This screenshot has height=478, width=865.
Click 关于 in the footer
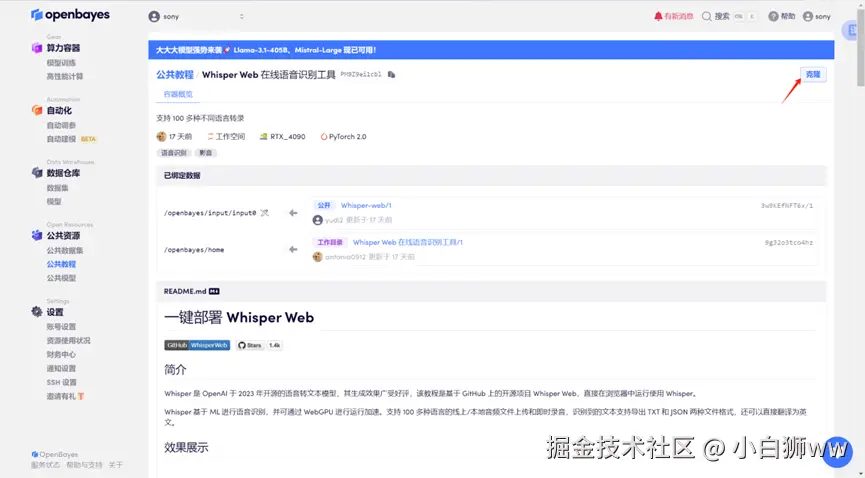[116, 465]
